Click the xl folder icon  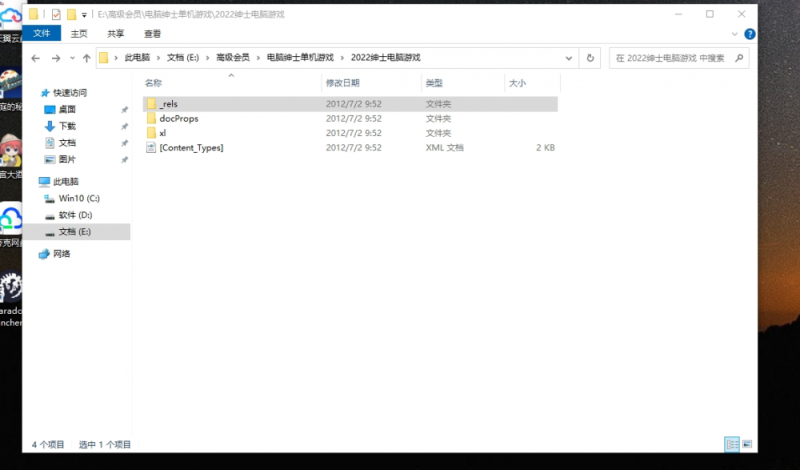click(151, 133)
